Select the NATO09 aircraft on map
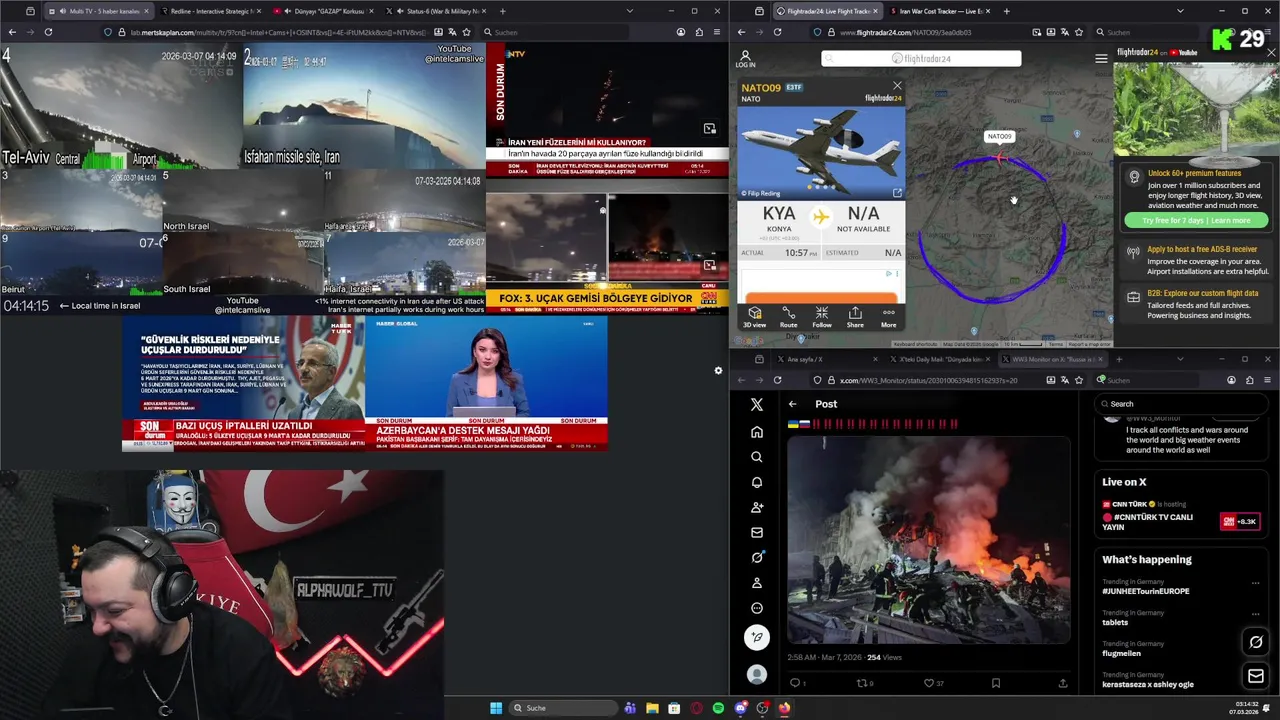The image size is (1280, 720). (999, 158)
